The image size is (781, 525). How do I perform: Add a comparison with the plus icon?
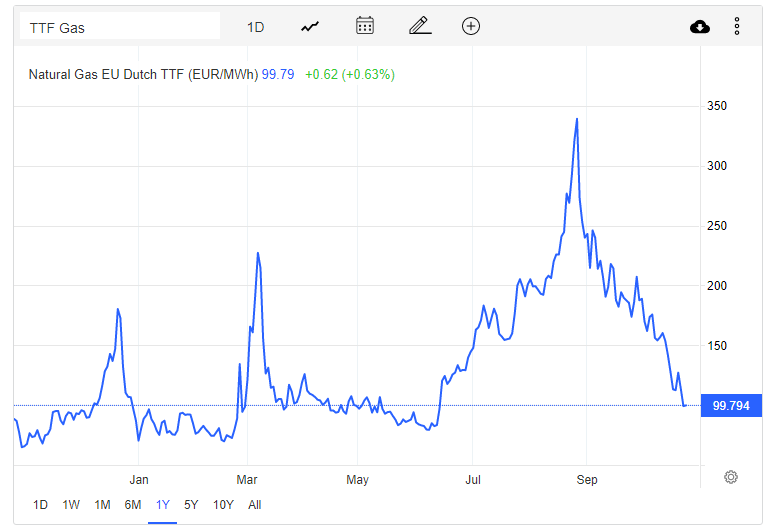[471, 26]
